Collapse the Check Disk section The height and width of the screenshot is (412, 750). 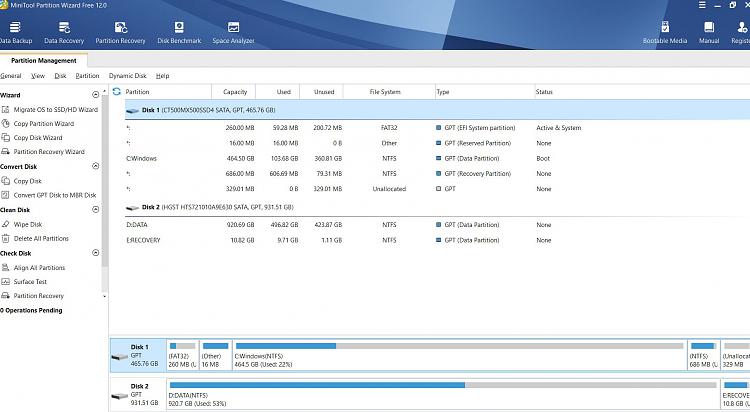coord(96,253)
